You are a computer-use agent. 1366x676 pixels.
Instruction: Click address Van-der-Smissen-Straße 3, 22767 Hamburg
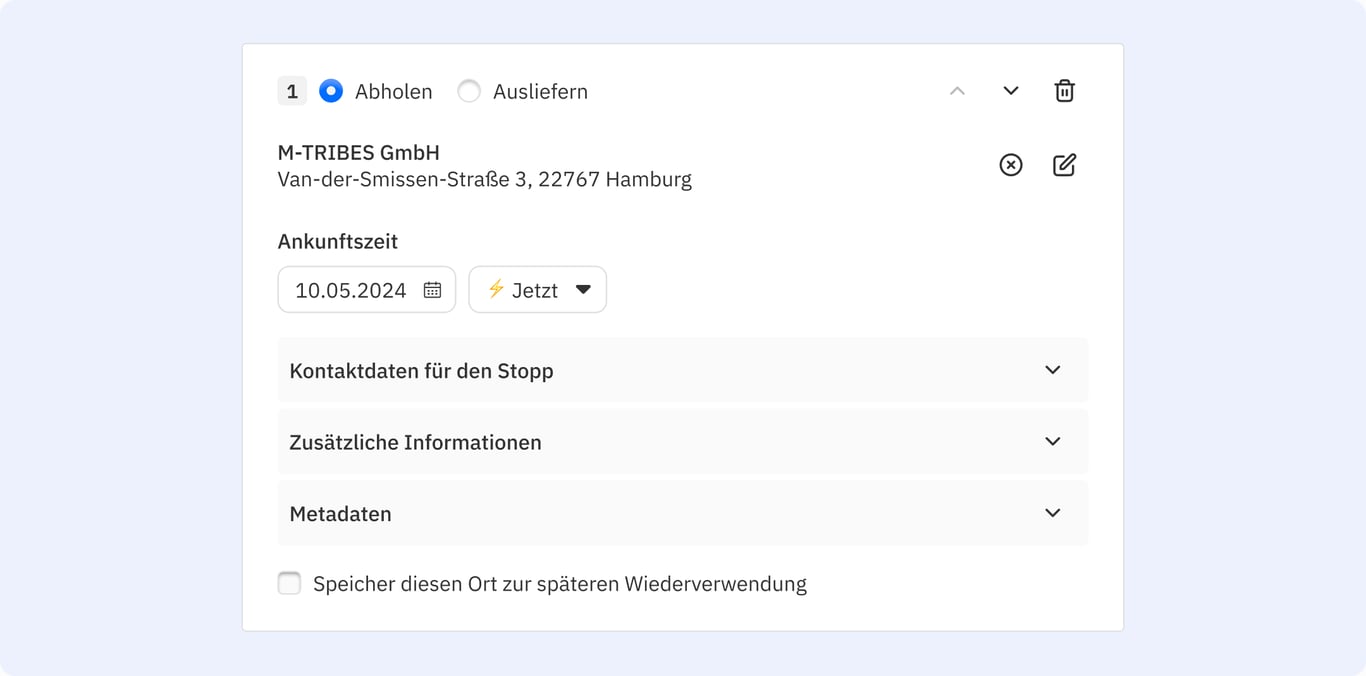pyautogui.click(x=485, y=180)
